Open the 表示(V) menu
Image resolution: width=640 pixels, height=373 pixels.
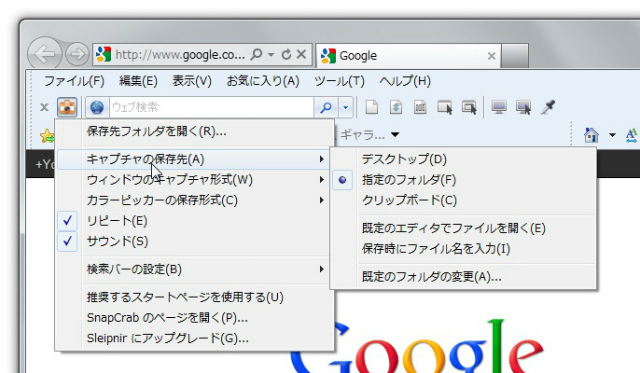(192, 81)
